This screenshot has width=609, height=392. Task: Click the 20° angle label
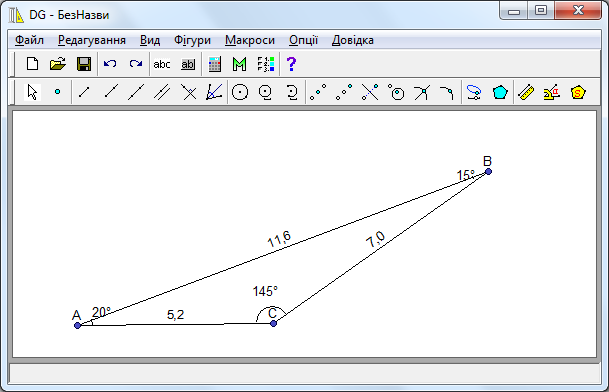coord(101,312)
